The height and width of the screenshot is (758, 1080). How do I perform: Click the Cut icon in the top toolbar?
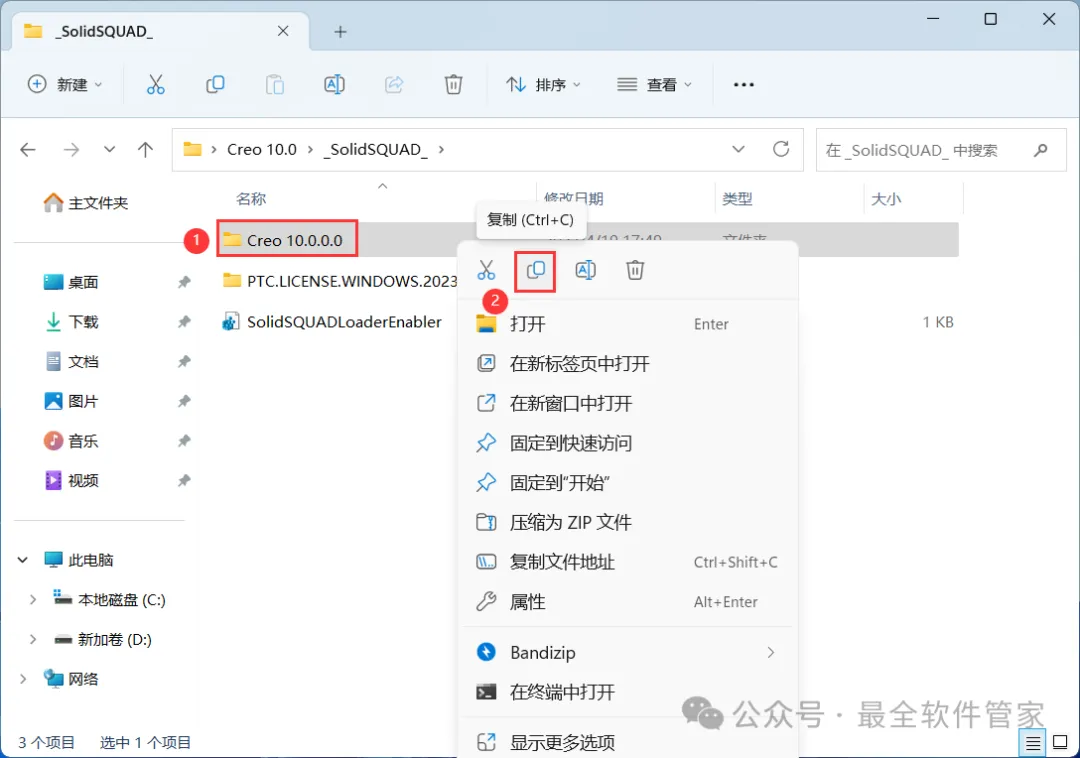point(156,85)
